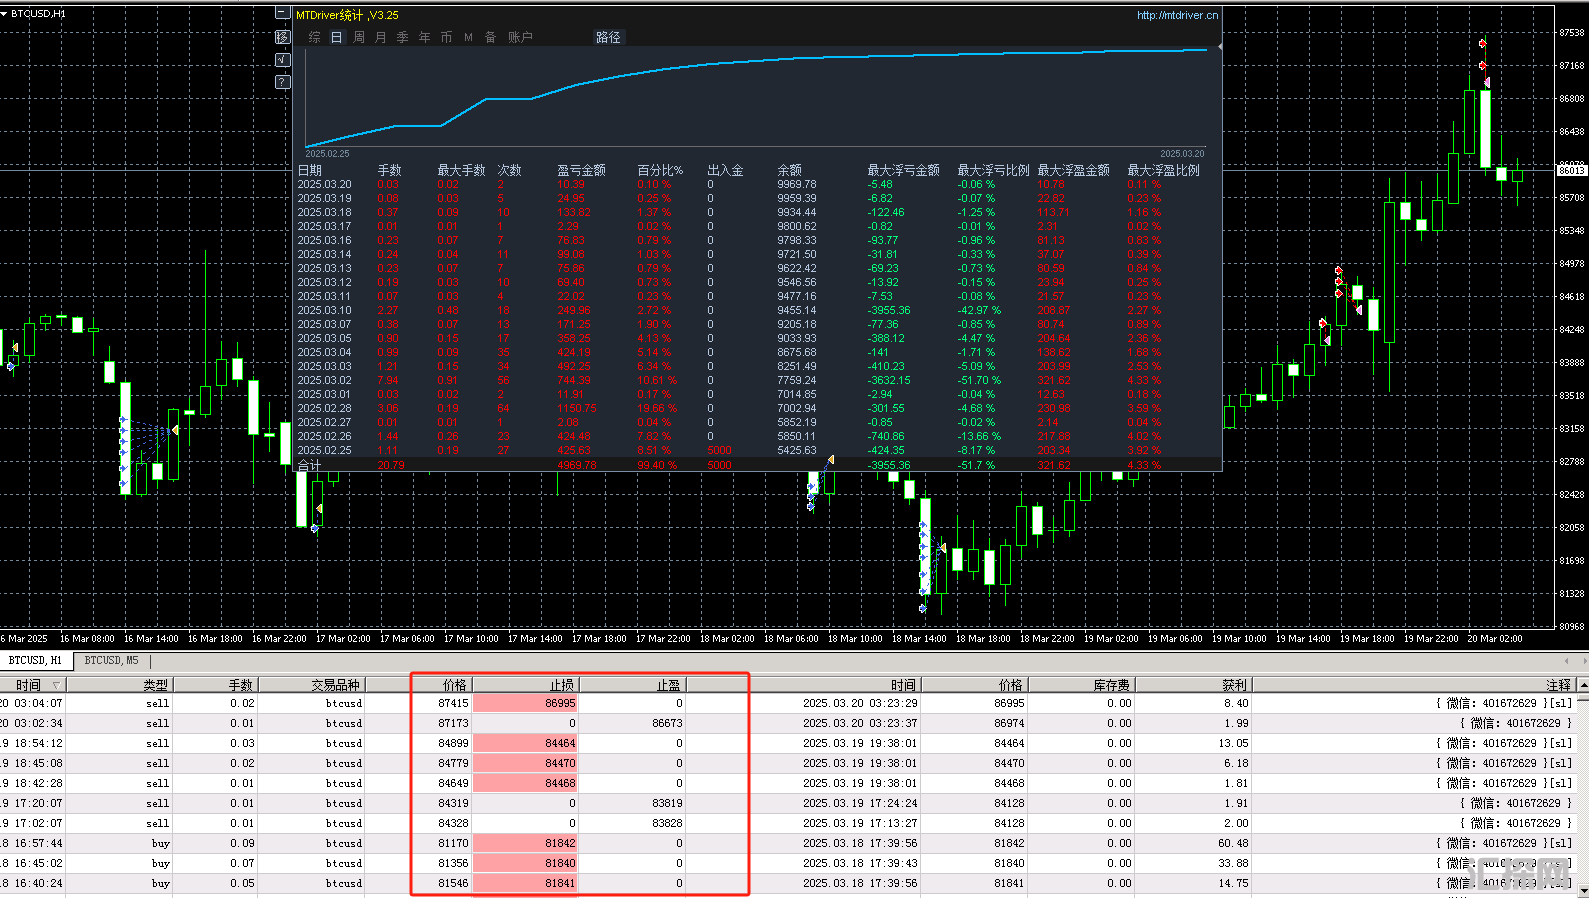Screen dimensions: 1589x898
Task: Click the small arrow at chart top-right edge
Action: tap(1219, 46)
